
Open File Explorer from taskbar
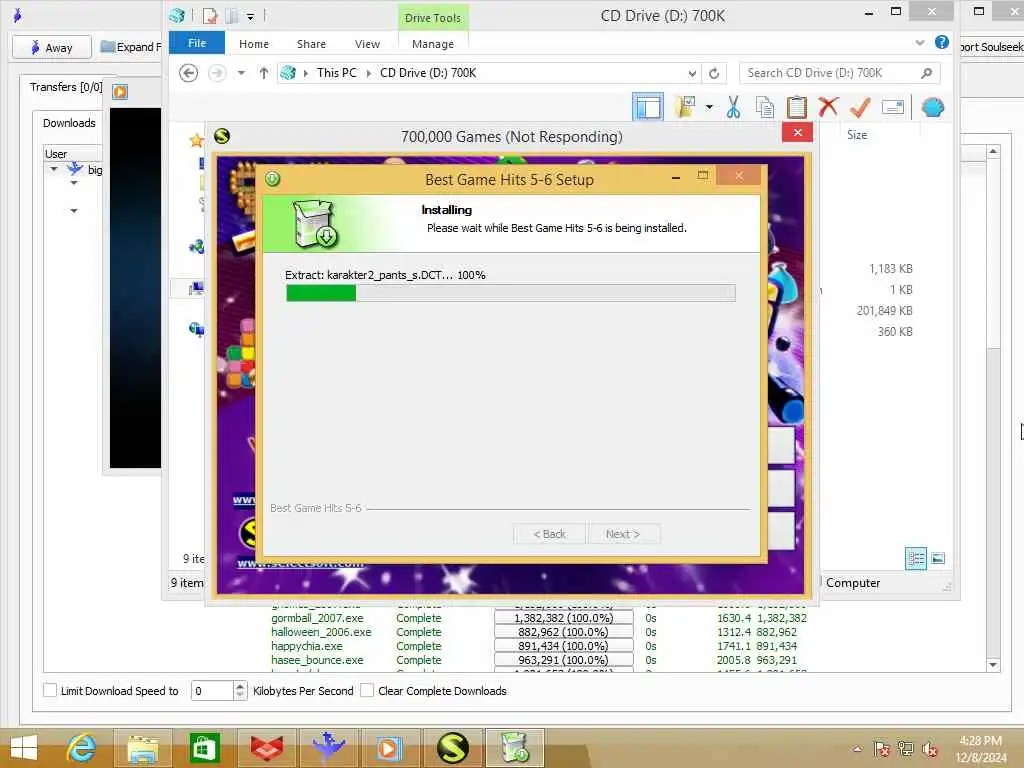pos(142,748)
